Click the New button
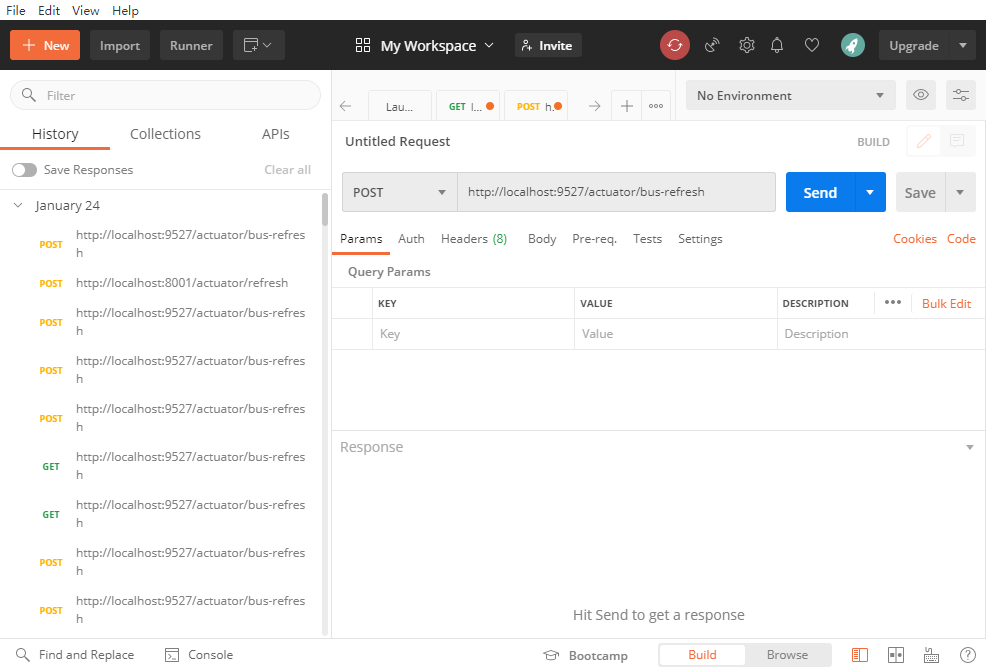Viewport: 986px width, 671px height. (x=45, y=45)
